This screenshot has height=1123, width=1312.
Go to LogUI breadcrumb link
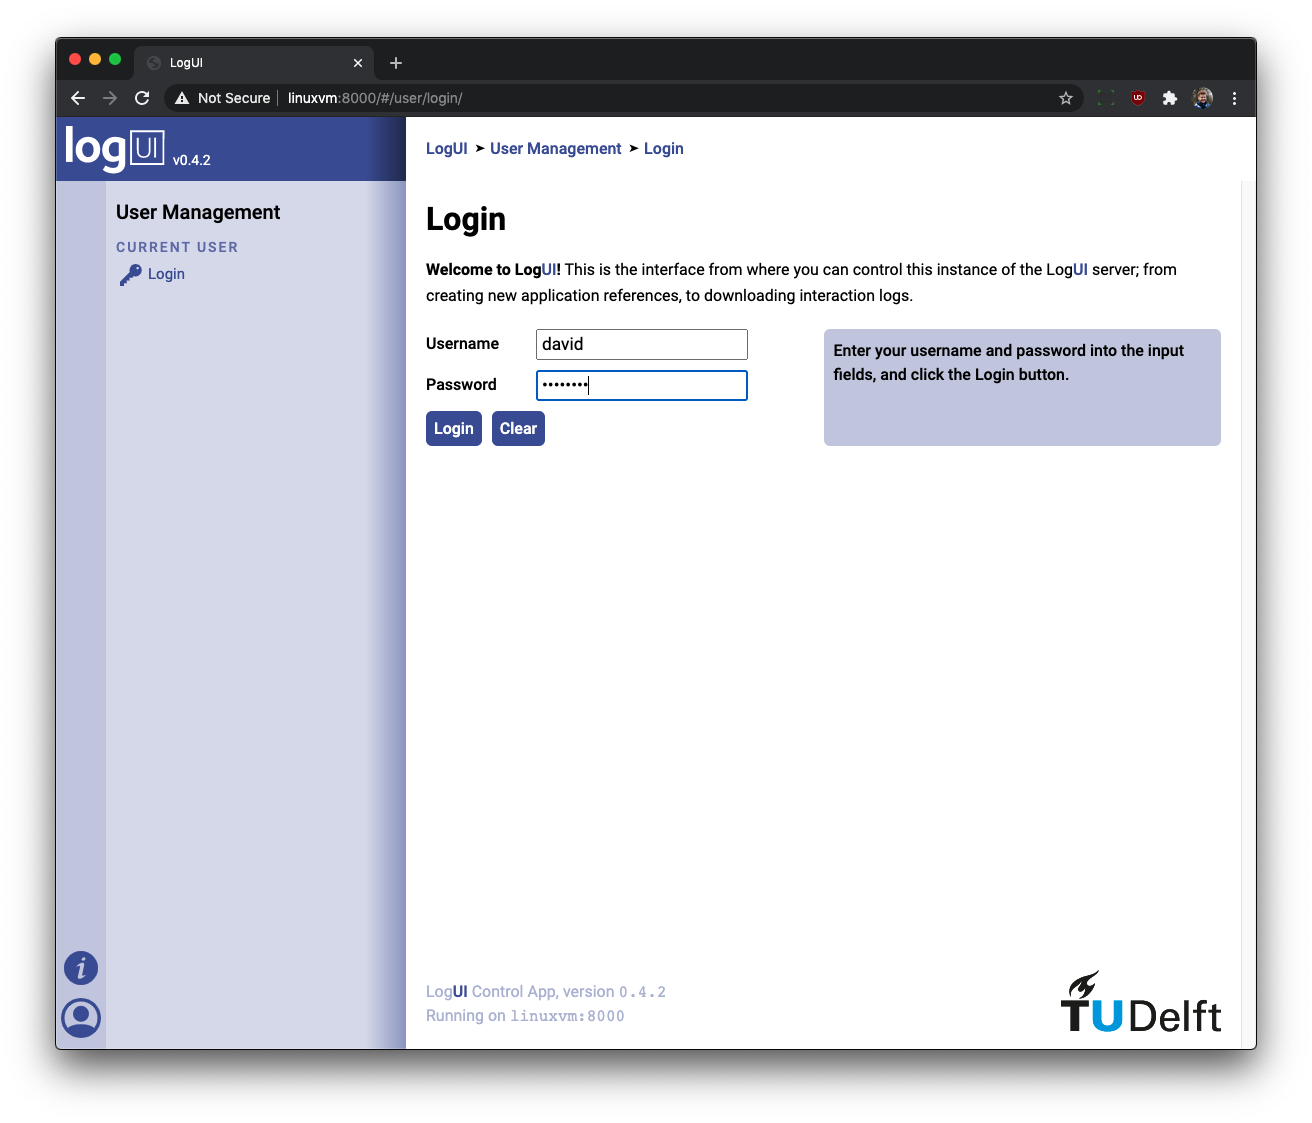[x=447, y=148]
